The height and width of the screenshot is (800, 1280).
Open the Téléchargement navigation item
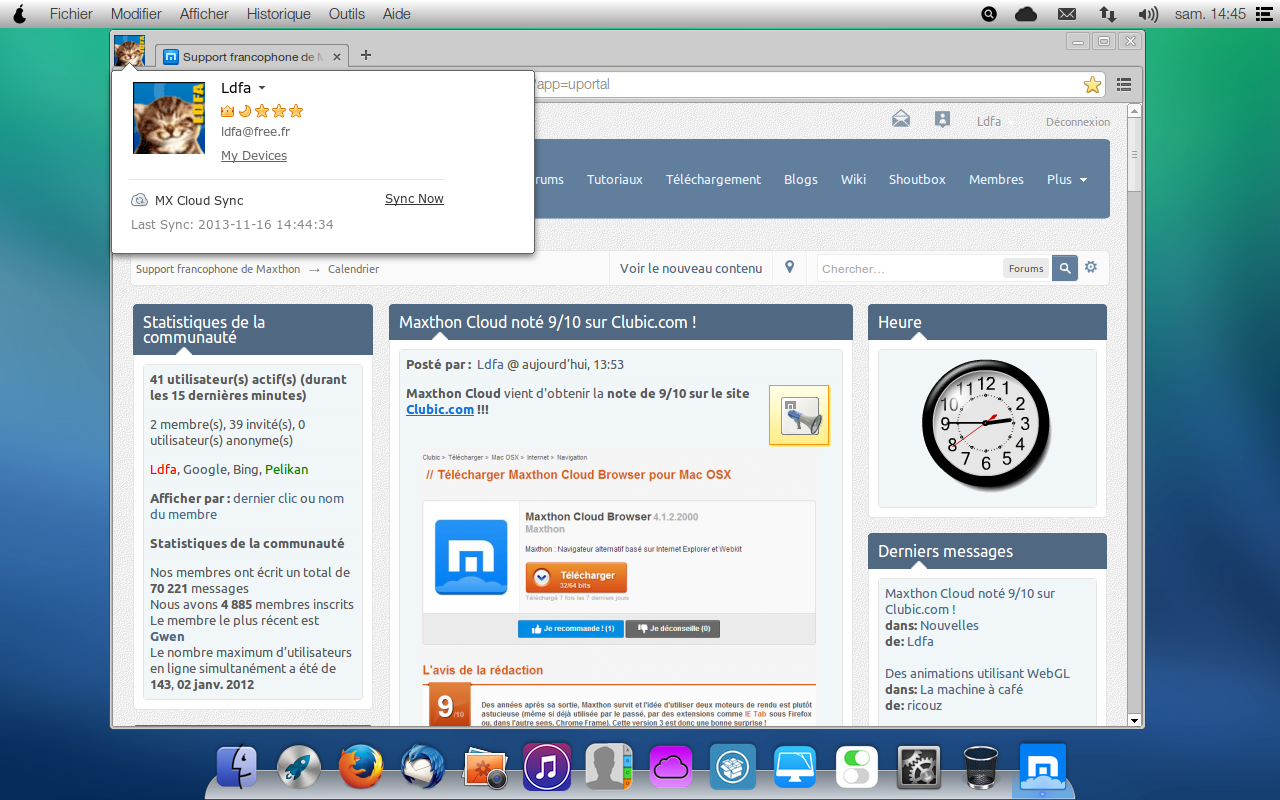coord(714,180)
